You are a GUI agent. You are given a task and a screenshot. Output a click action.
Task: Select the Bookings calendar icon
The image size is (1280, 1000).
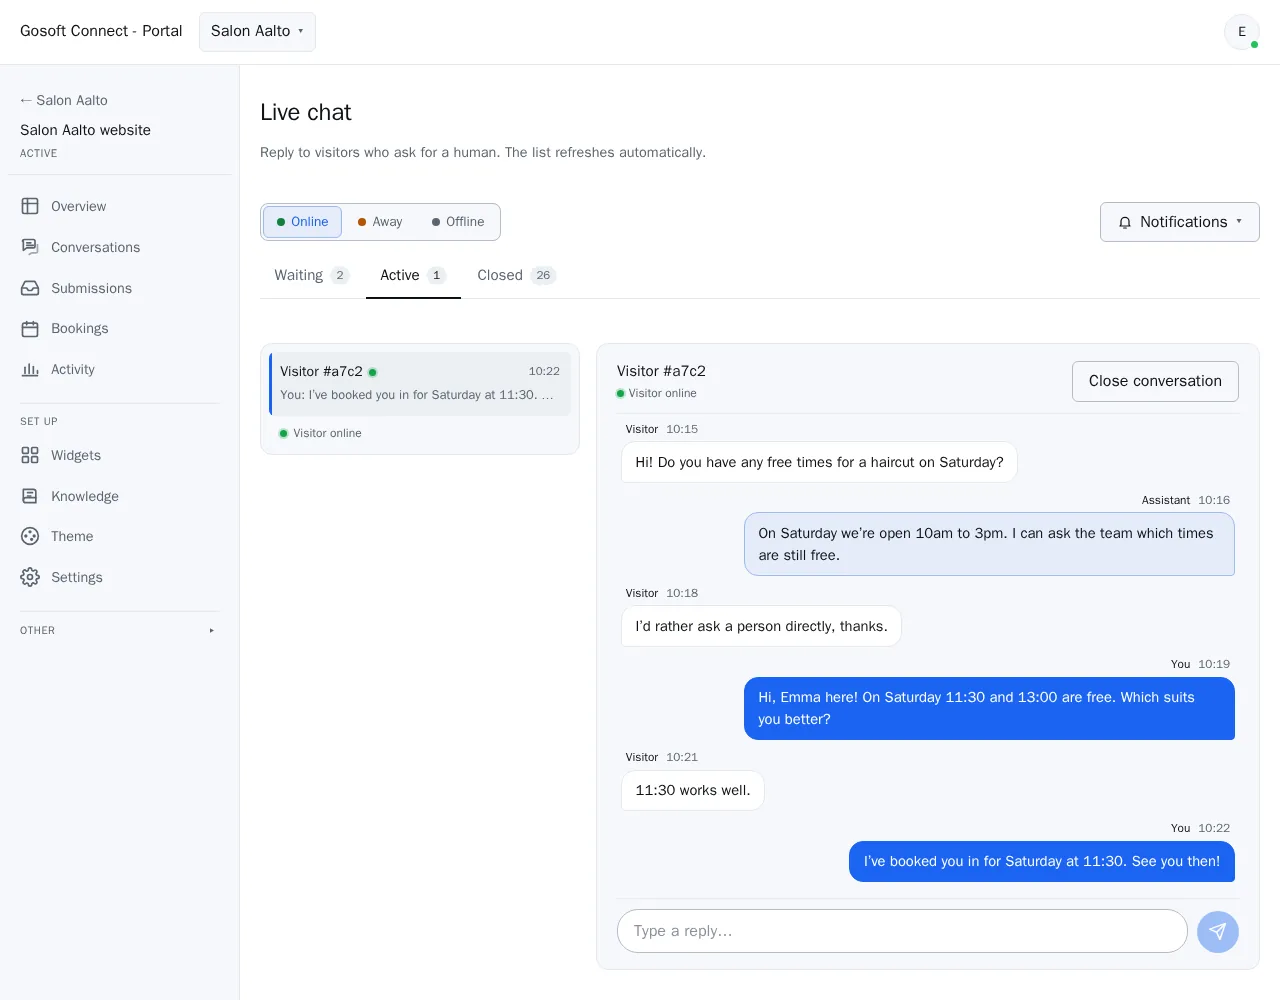point(30,329)
